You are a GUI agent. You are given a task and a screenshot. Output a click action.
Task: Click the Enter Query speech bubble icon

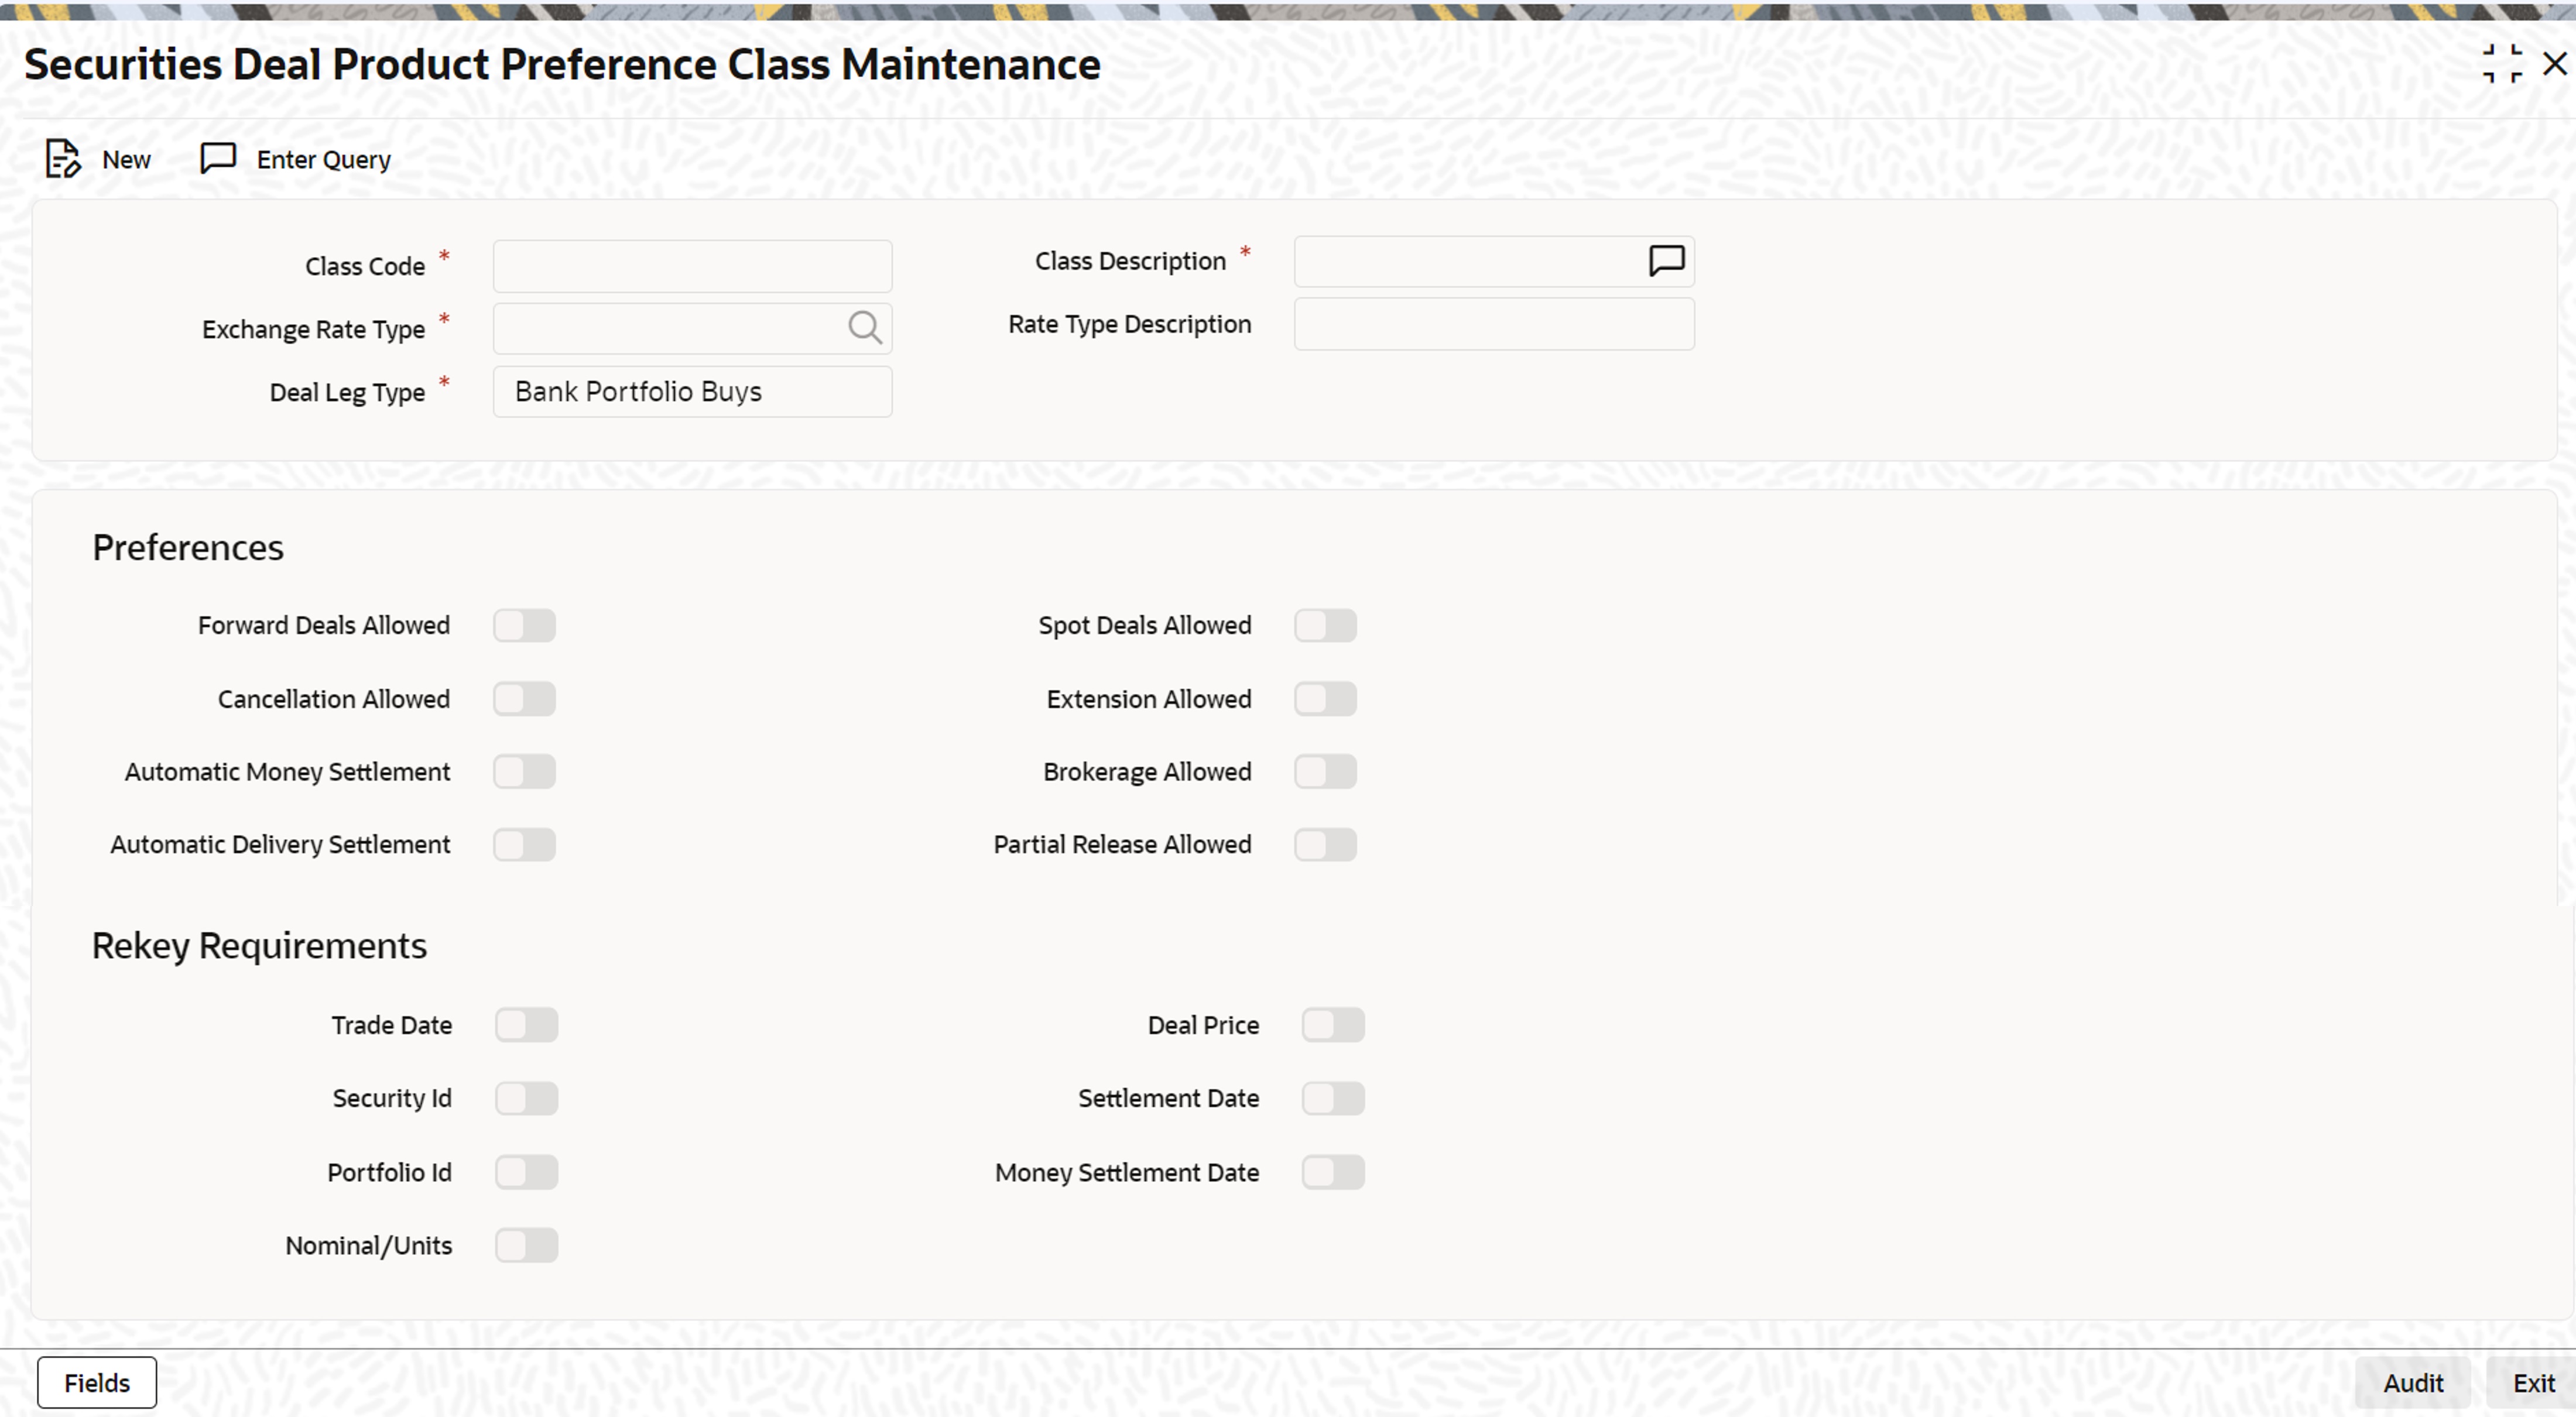(x=218, y=158)
